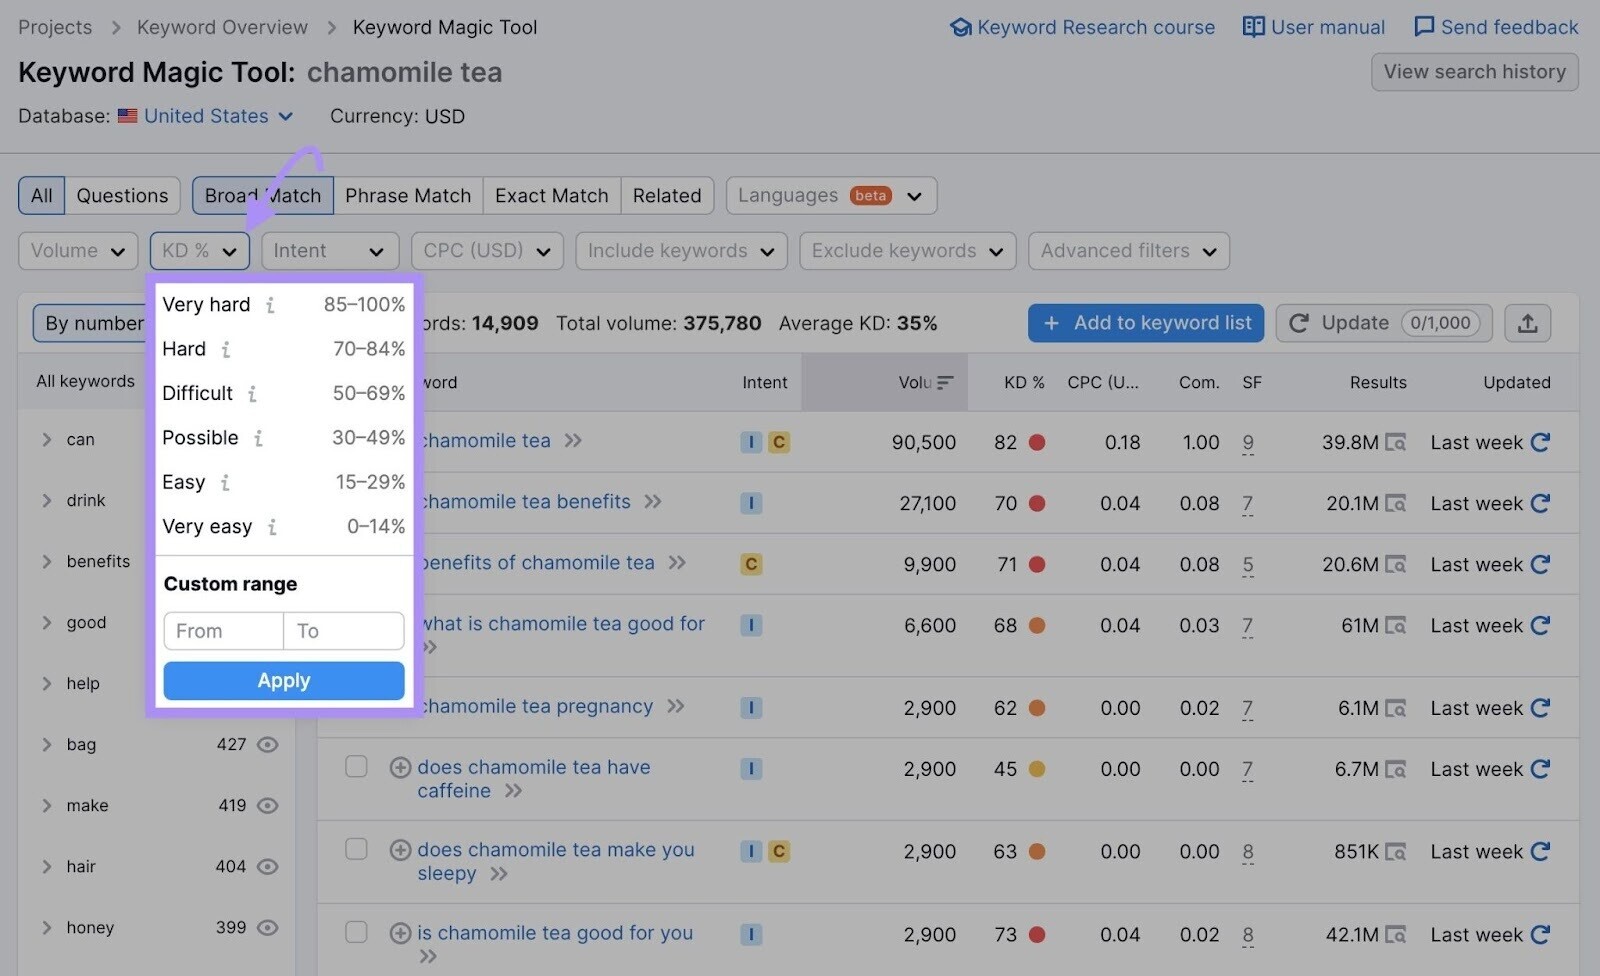Click plus icon next to 'is chamomile tea good for you'
Image resolution: width=1600 pixels, height=976 pixels.
pyautogui.click(x=400, y=933)
